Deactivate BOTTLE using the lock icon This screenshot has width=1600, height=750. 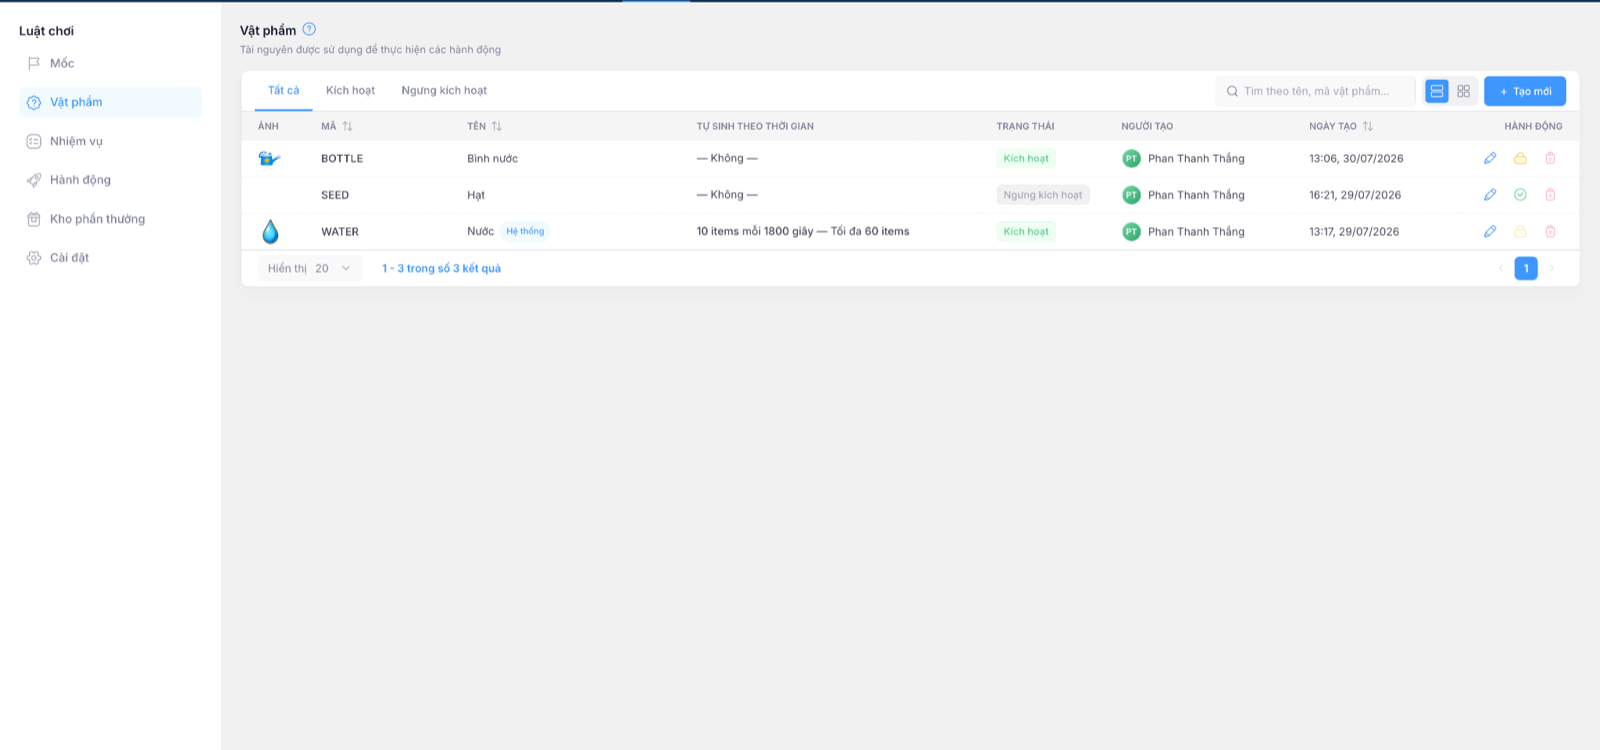pyautogui.click(x=1520, y=158)
